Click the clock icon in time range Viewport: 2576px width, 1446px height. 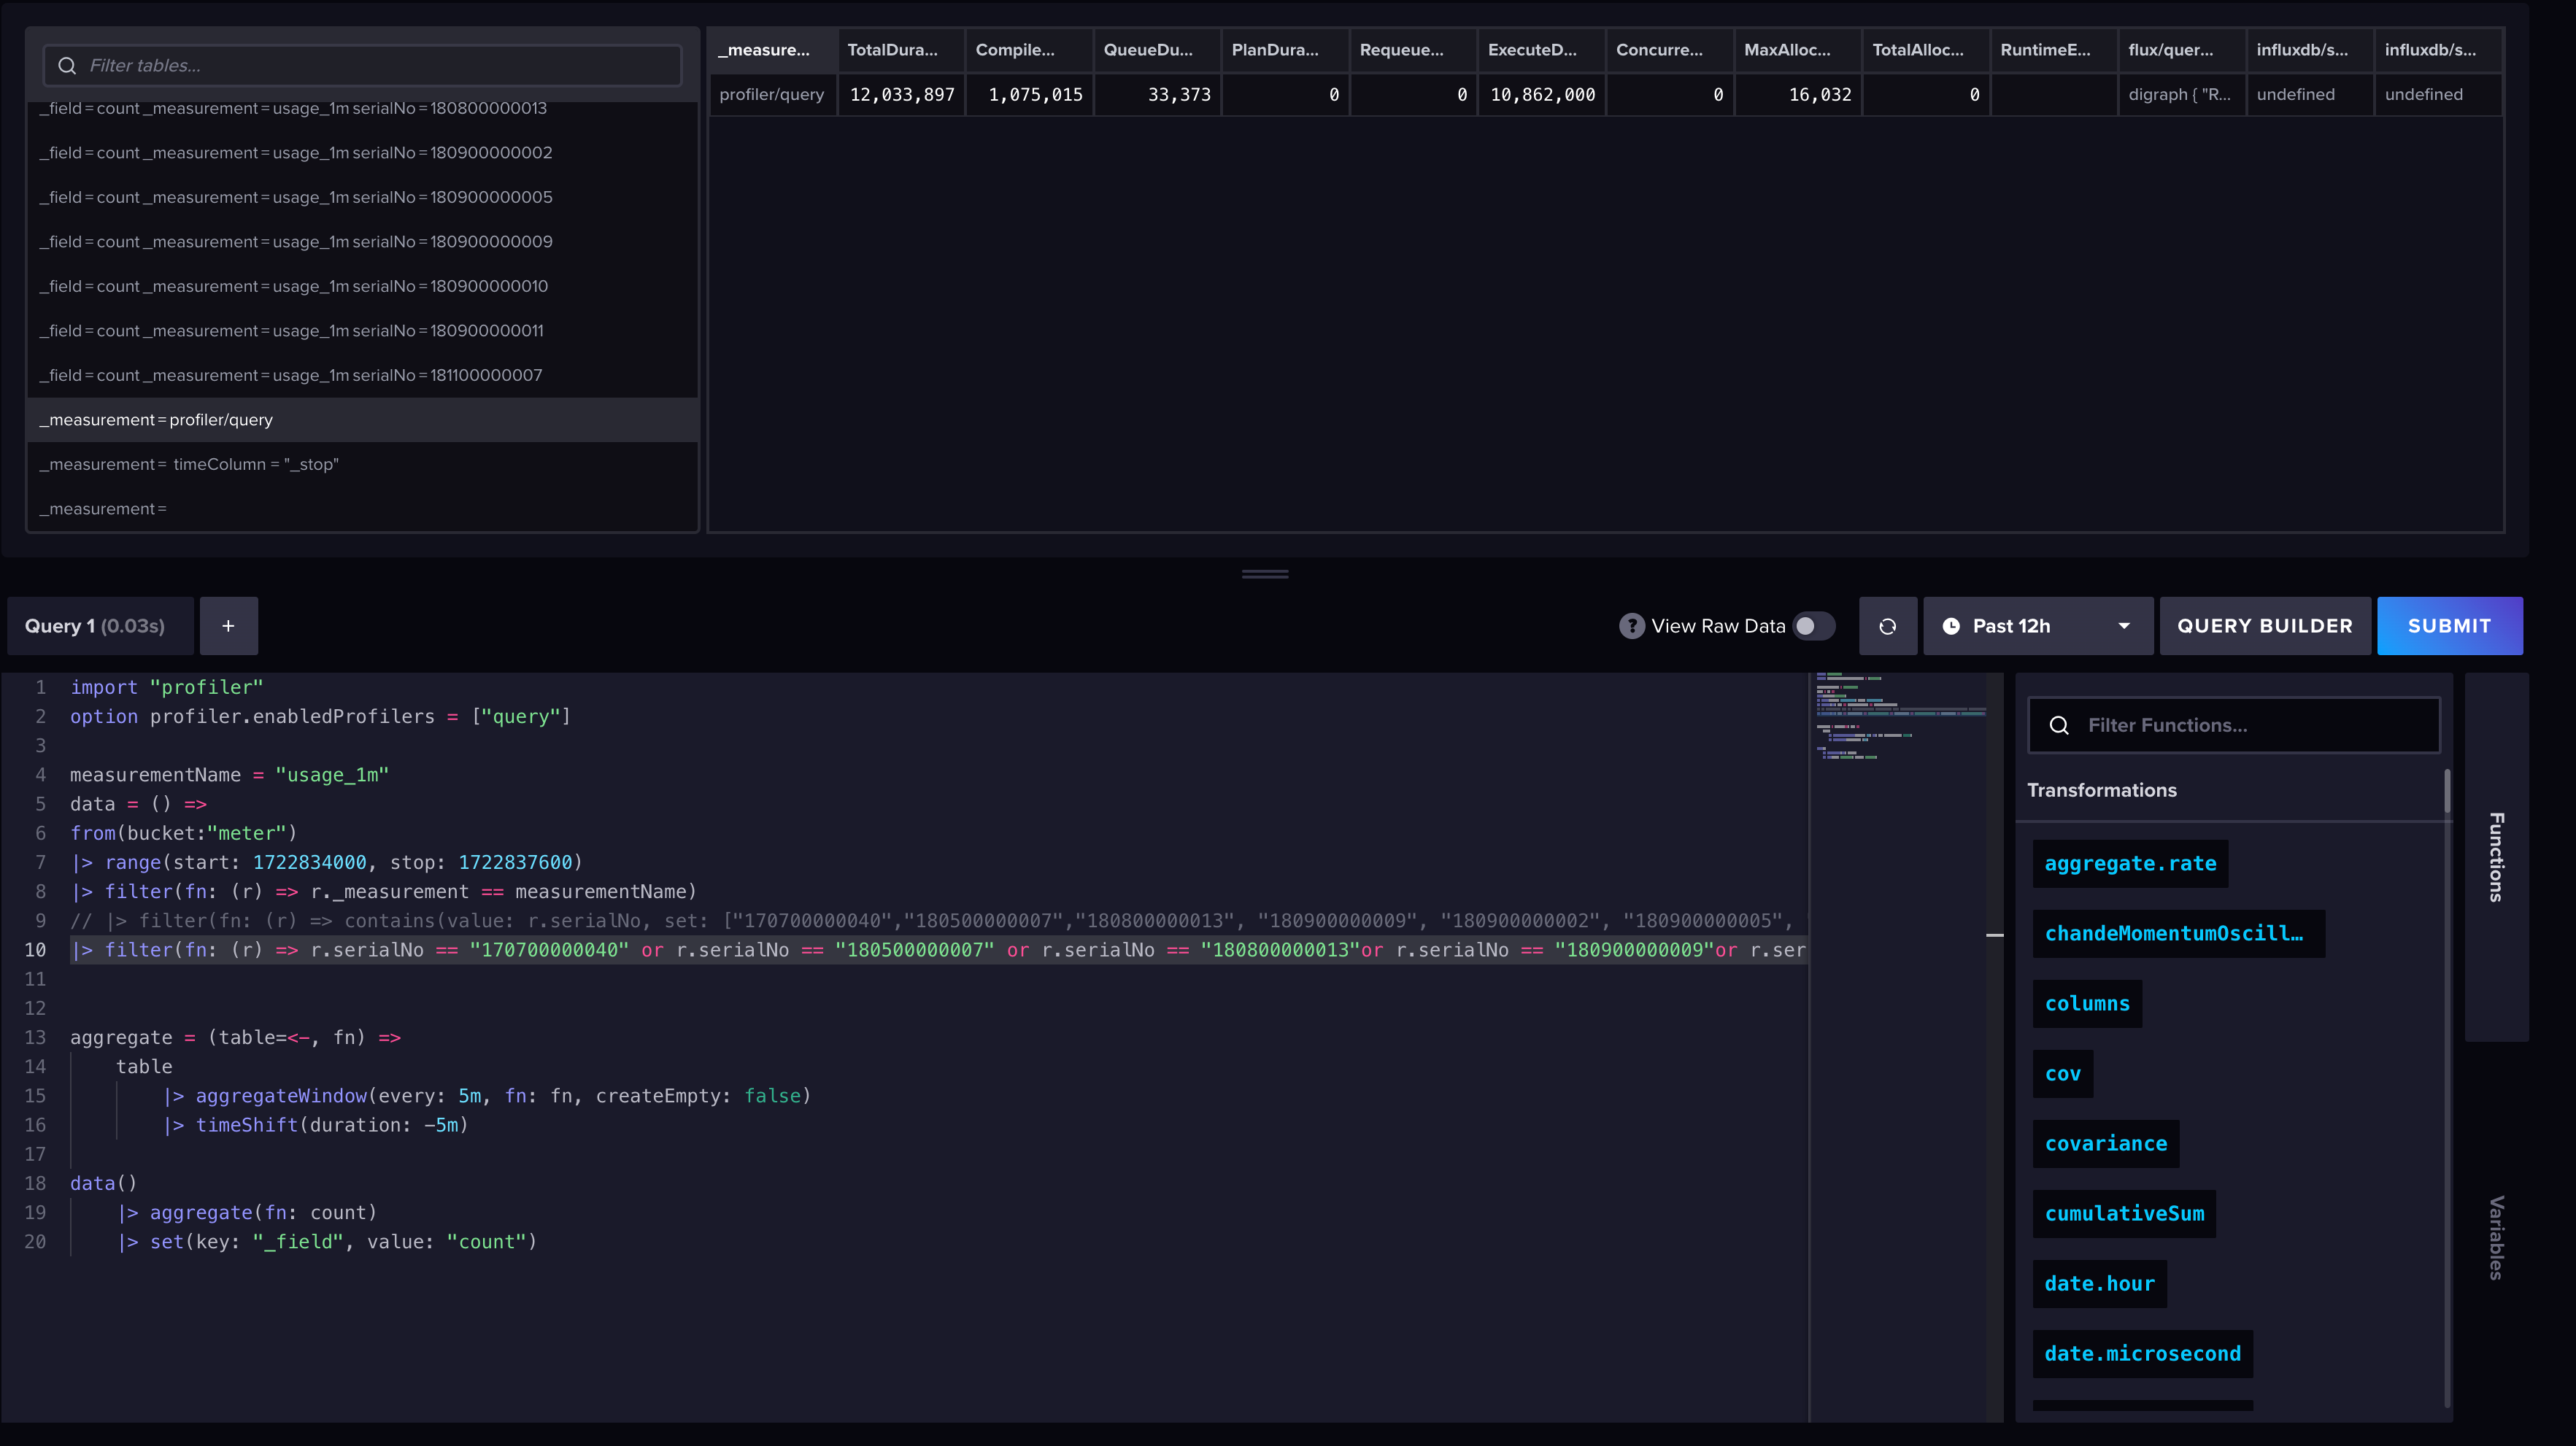tap(1950, 626)
